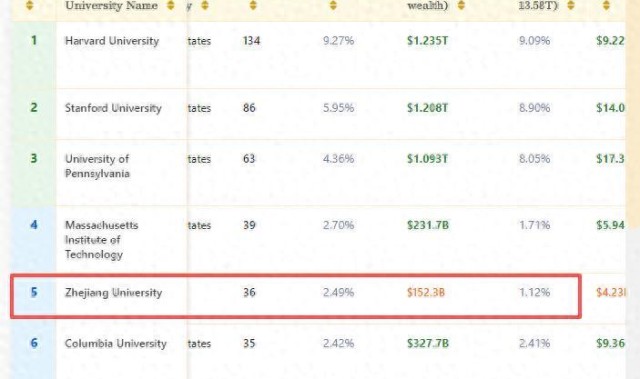Click Stanford's count value 86

pyautogui.click(x=249, y=108)
